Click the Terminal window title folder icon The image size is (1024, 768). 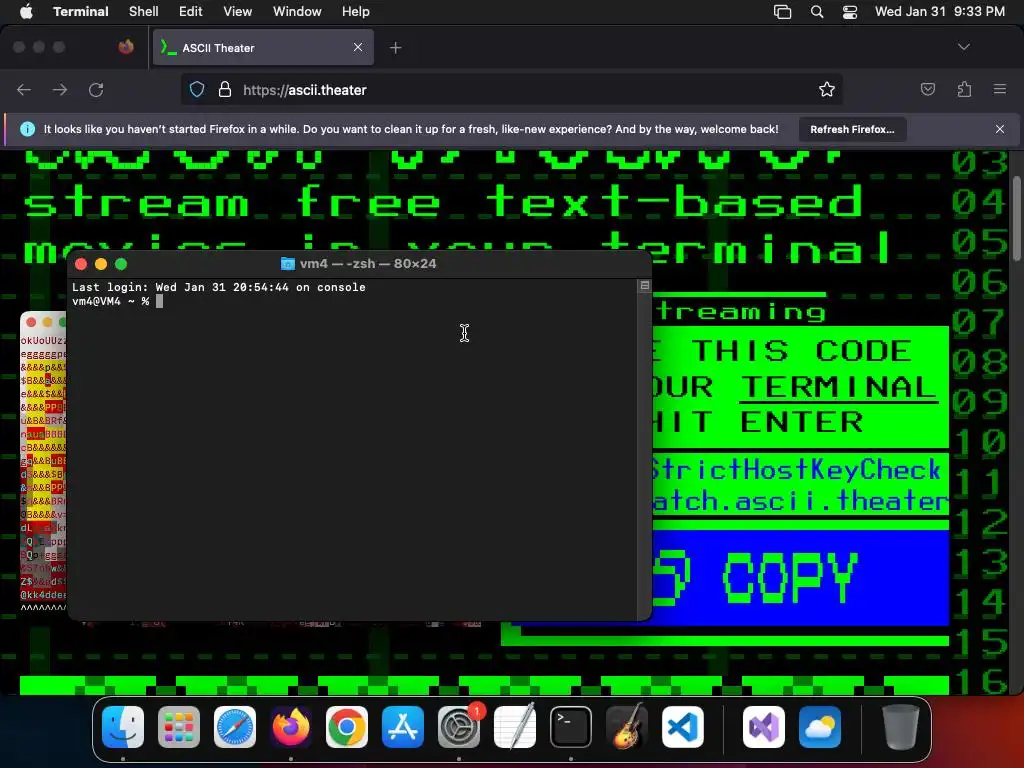point(287,264)
